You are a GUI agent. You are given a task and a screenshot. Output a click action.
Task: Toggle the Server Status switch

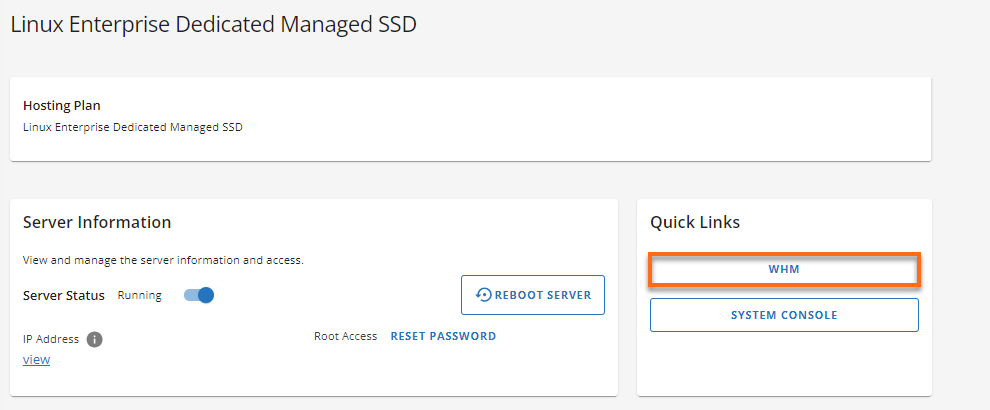pos(199,295)
